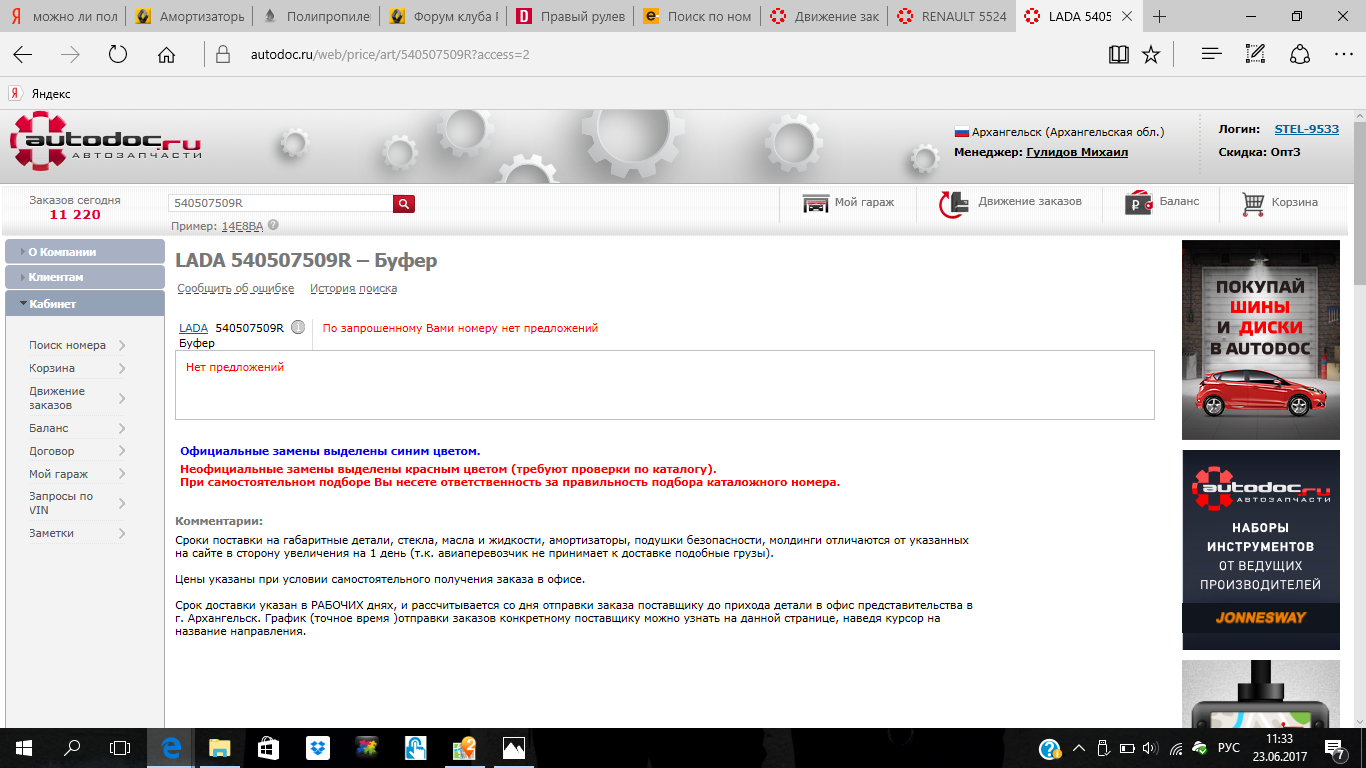Click the LADA brand link
This screenshot has width=1366, height=768.
tap(193, 327)
